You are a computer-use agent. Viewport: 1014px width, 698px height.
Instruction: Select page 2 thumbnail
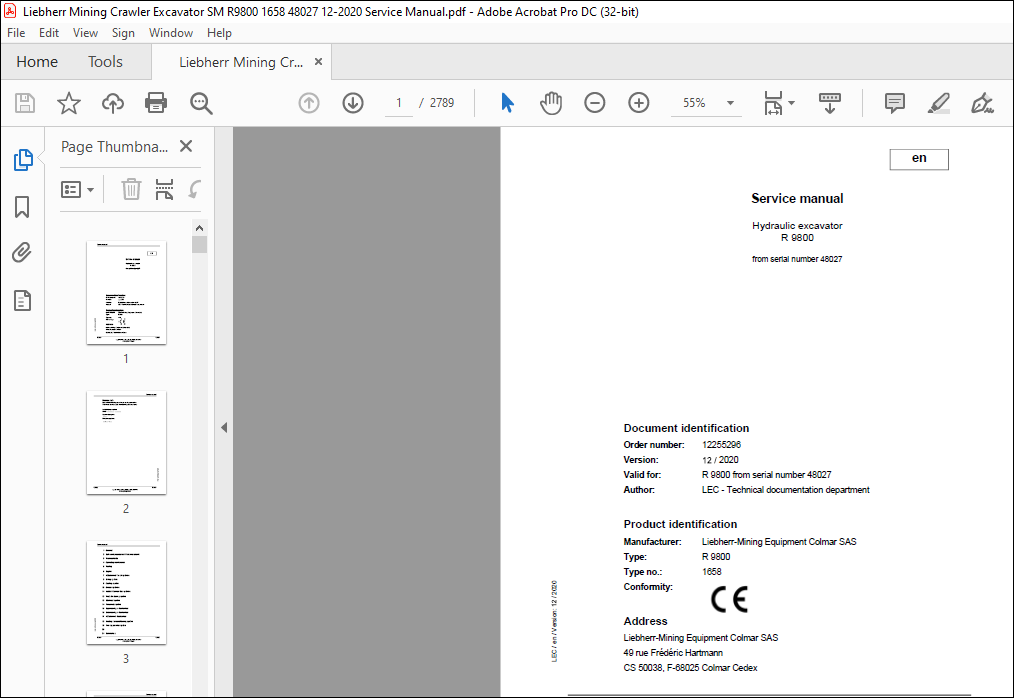(x=126, y=442)
